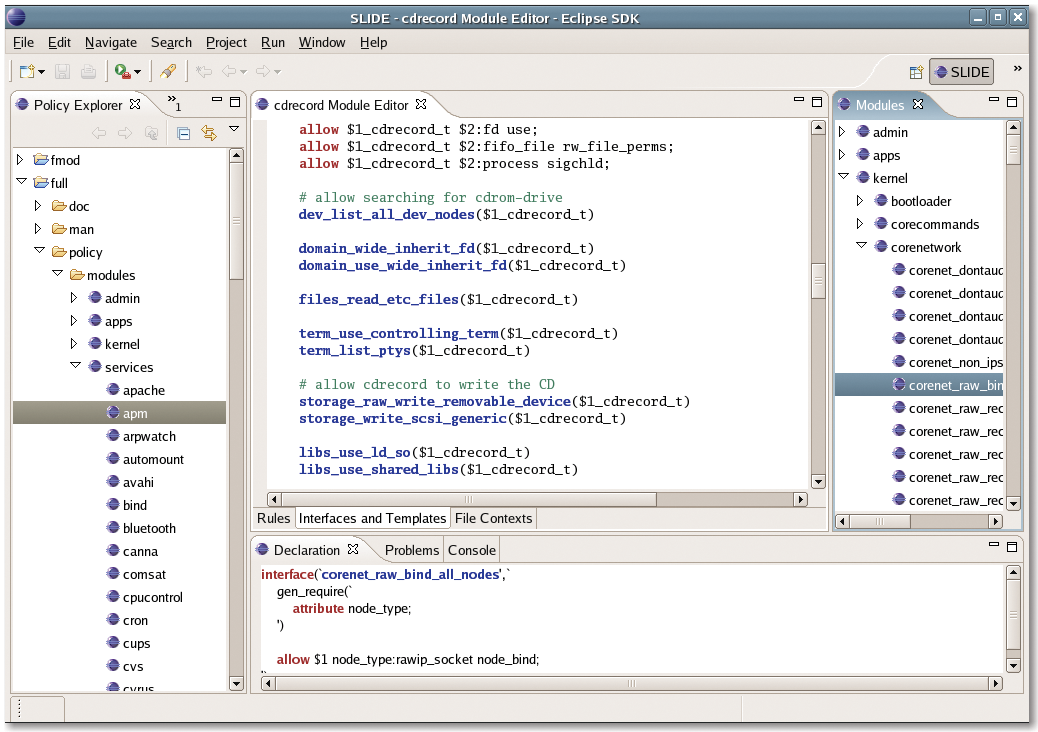Open Policy Explorer view menu arrow

234,129
